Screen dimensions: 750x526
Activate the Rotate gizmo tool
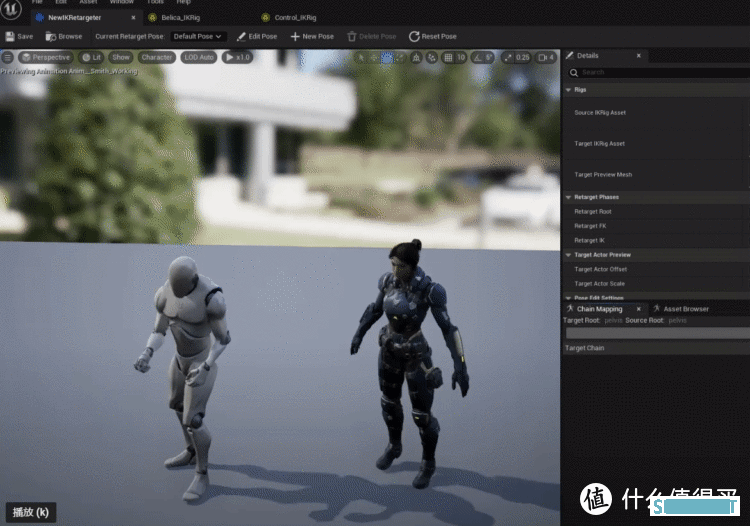[387, 57]
